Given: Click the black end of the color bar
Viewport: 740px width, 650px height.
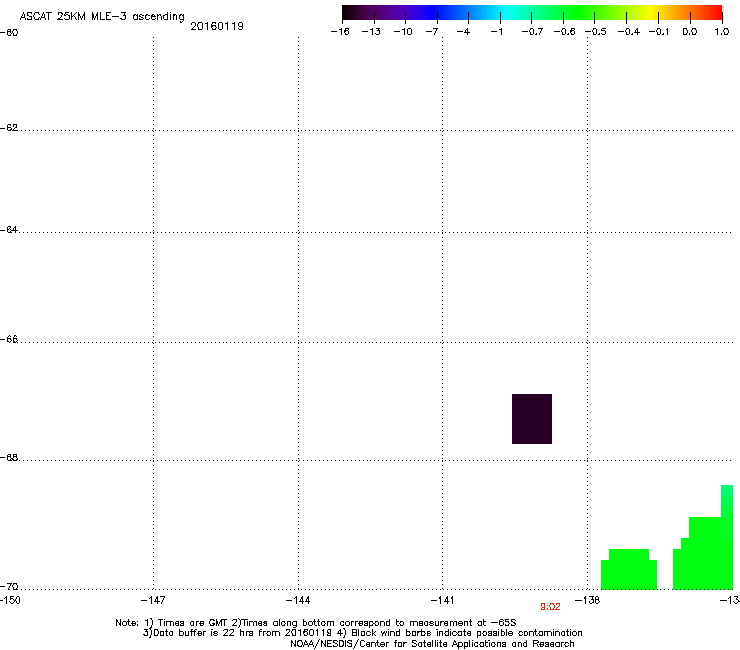Looking at the screenshot, I should [x=349, y=12].
